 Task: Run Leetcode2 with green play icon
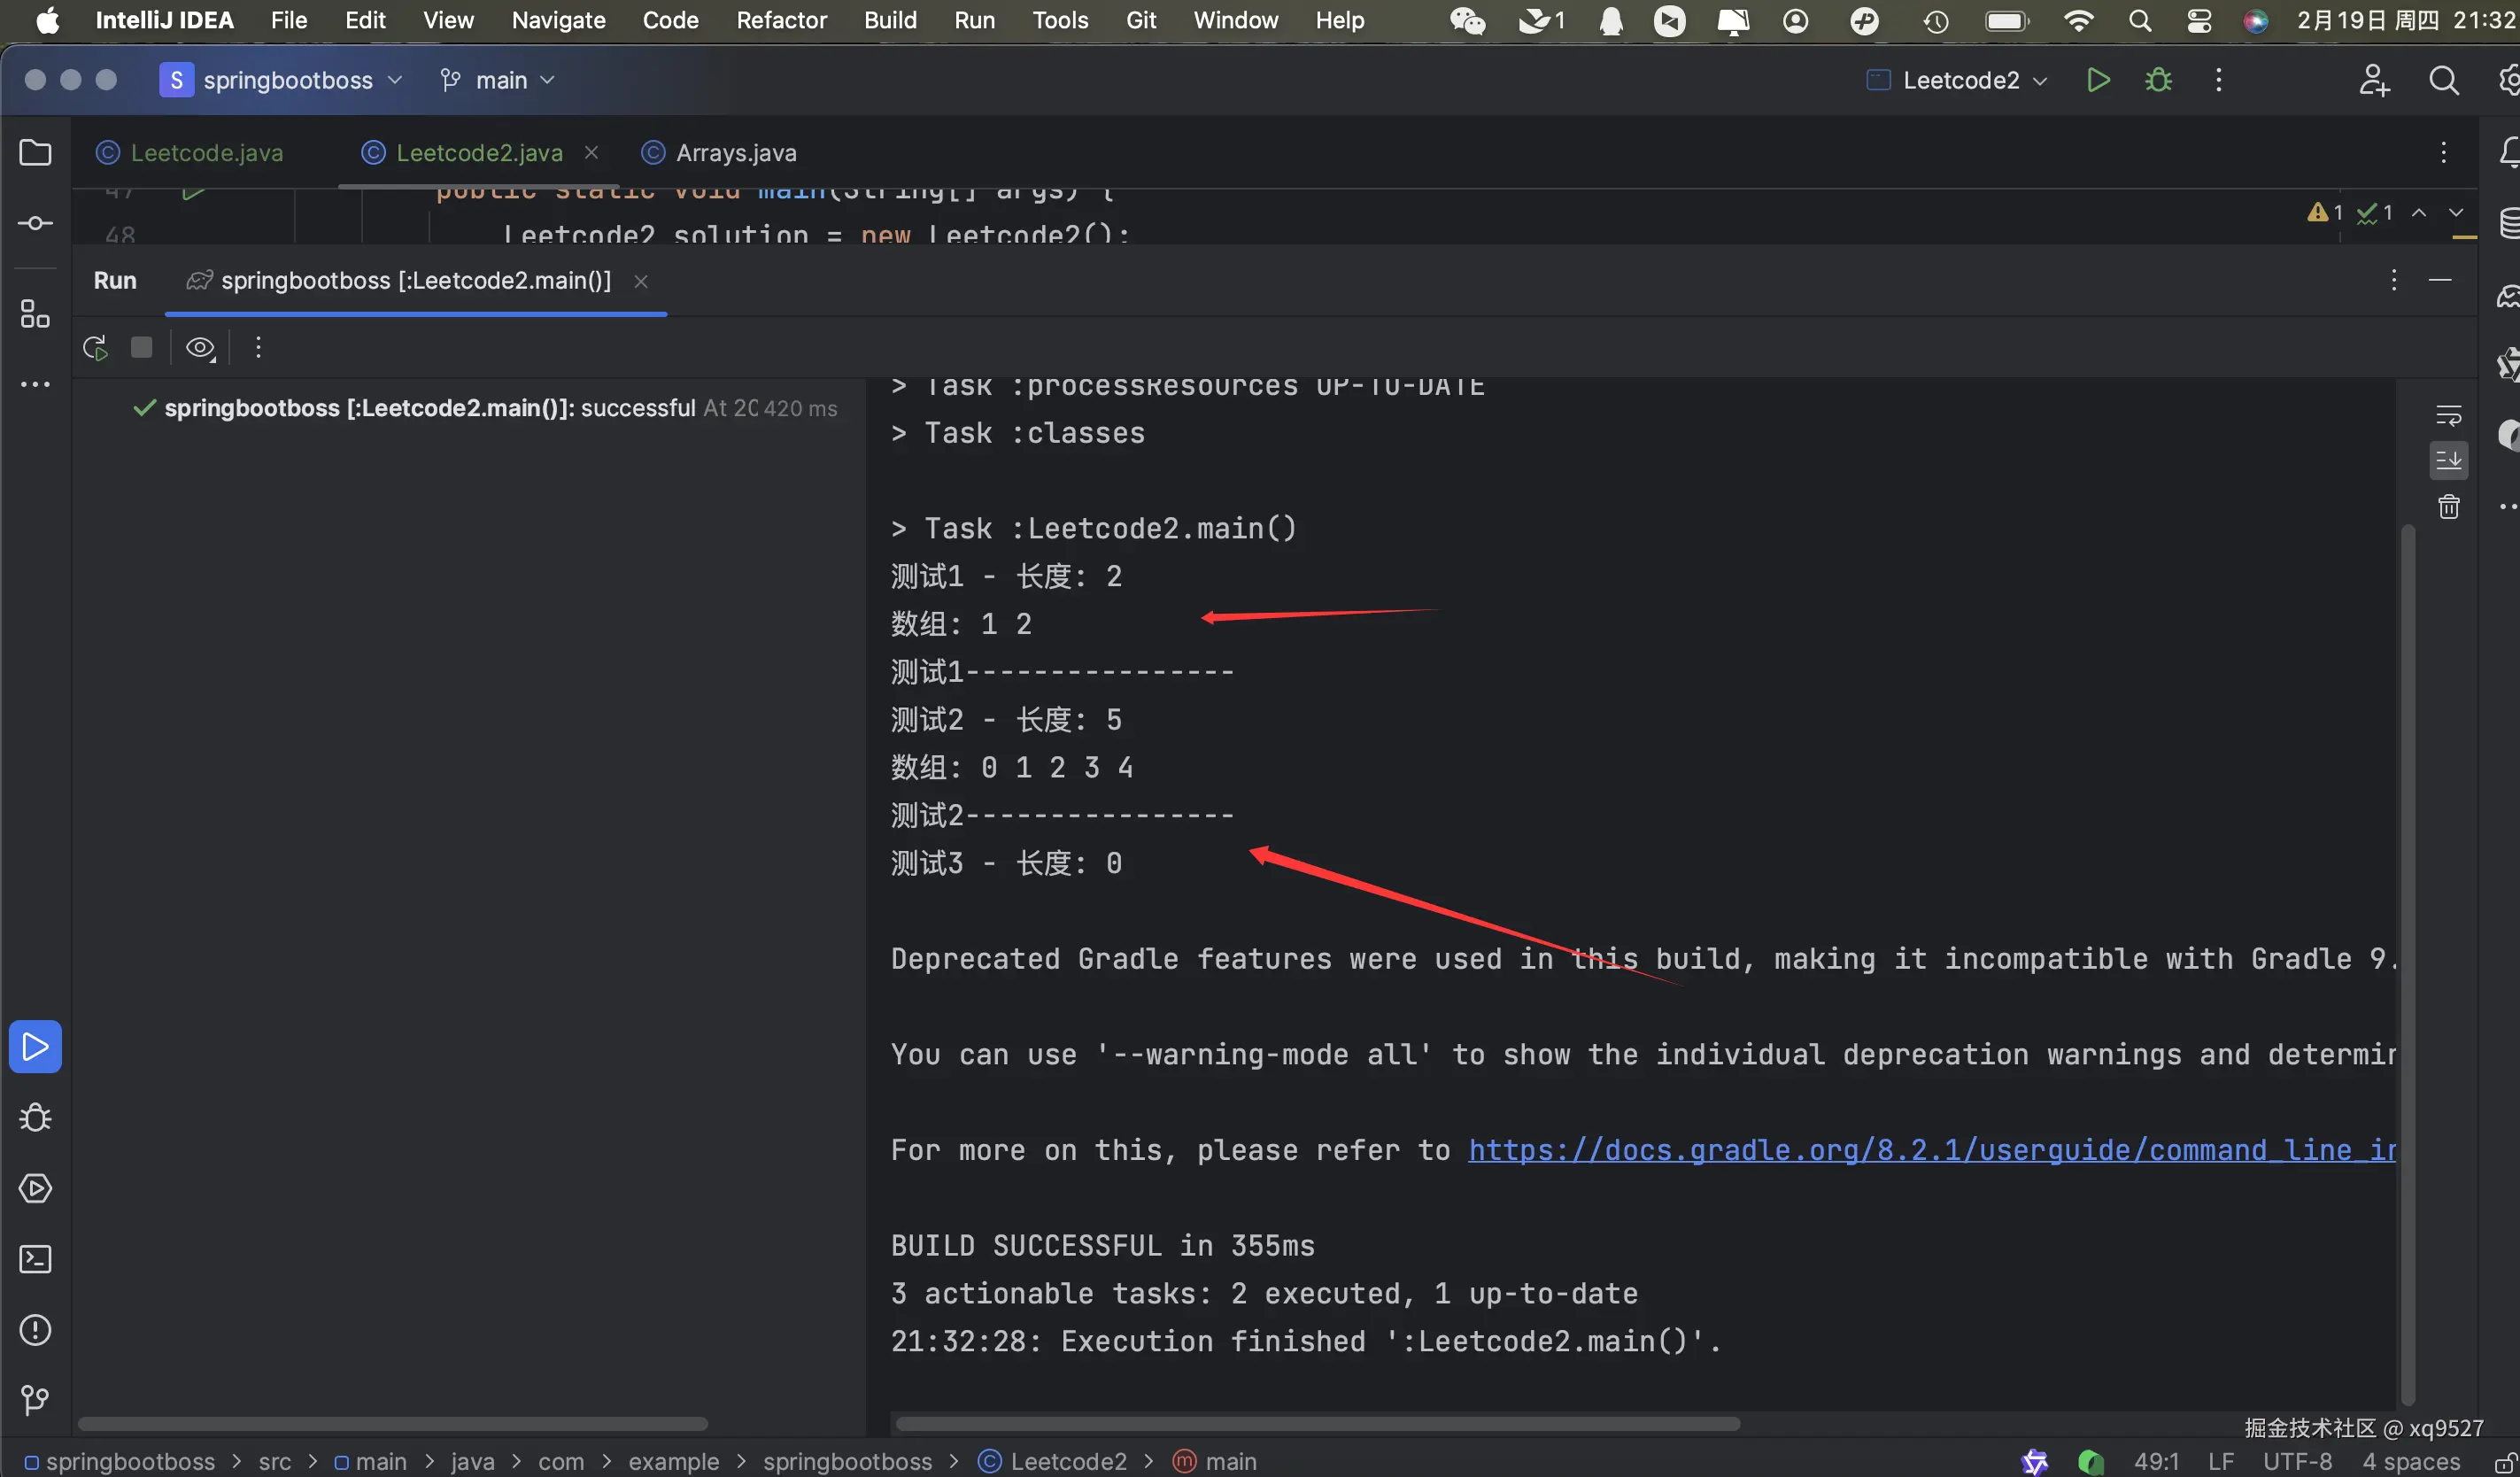point(2098,80)
